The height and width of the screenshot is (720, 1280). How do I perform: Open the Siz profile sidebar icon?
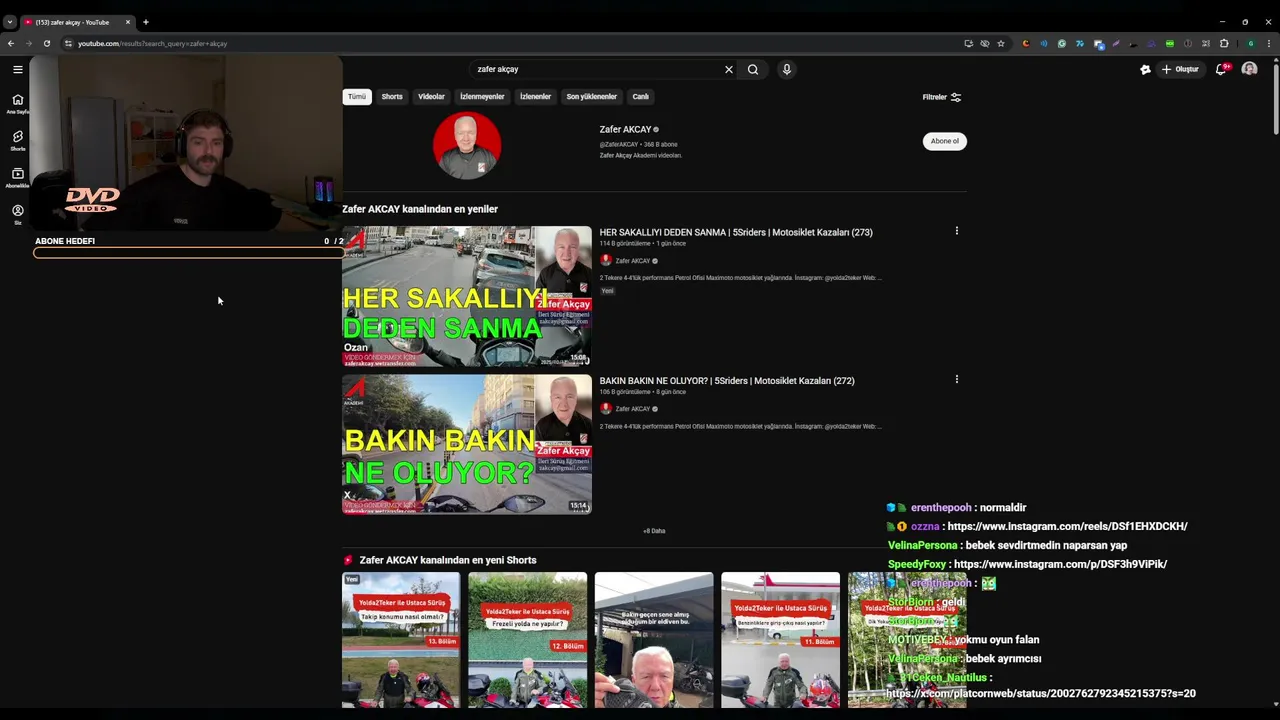(17, 215)
